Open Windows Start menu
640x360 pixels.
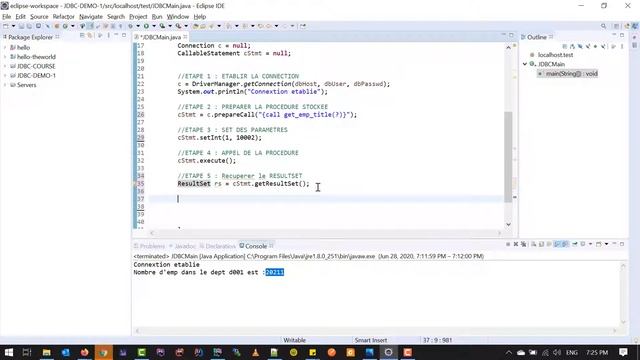[9, 352]
